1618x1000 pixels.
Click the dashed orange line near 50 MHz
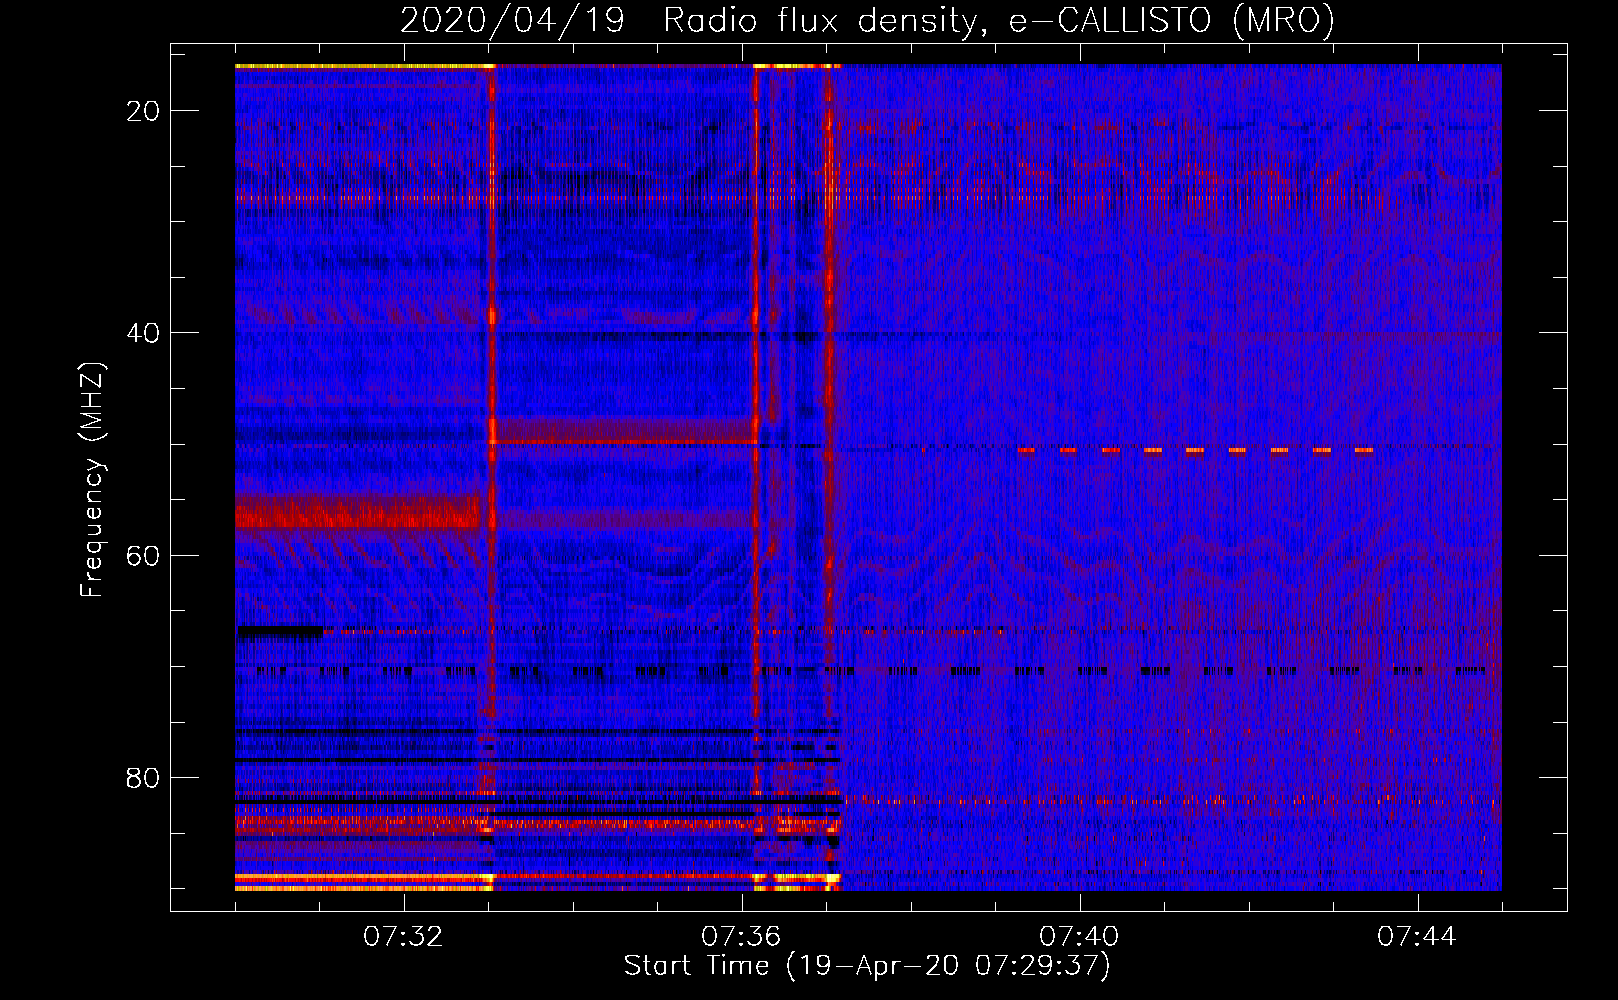pos(1195,450)
